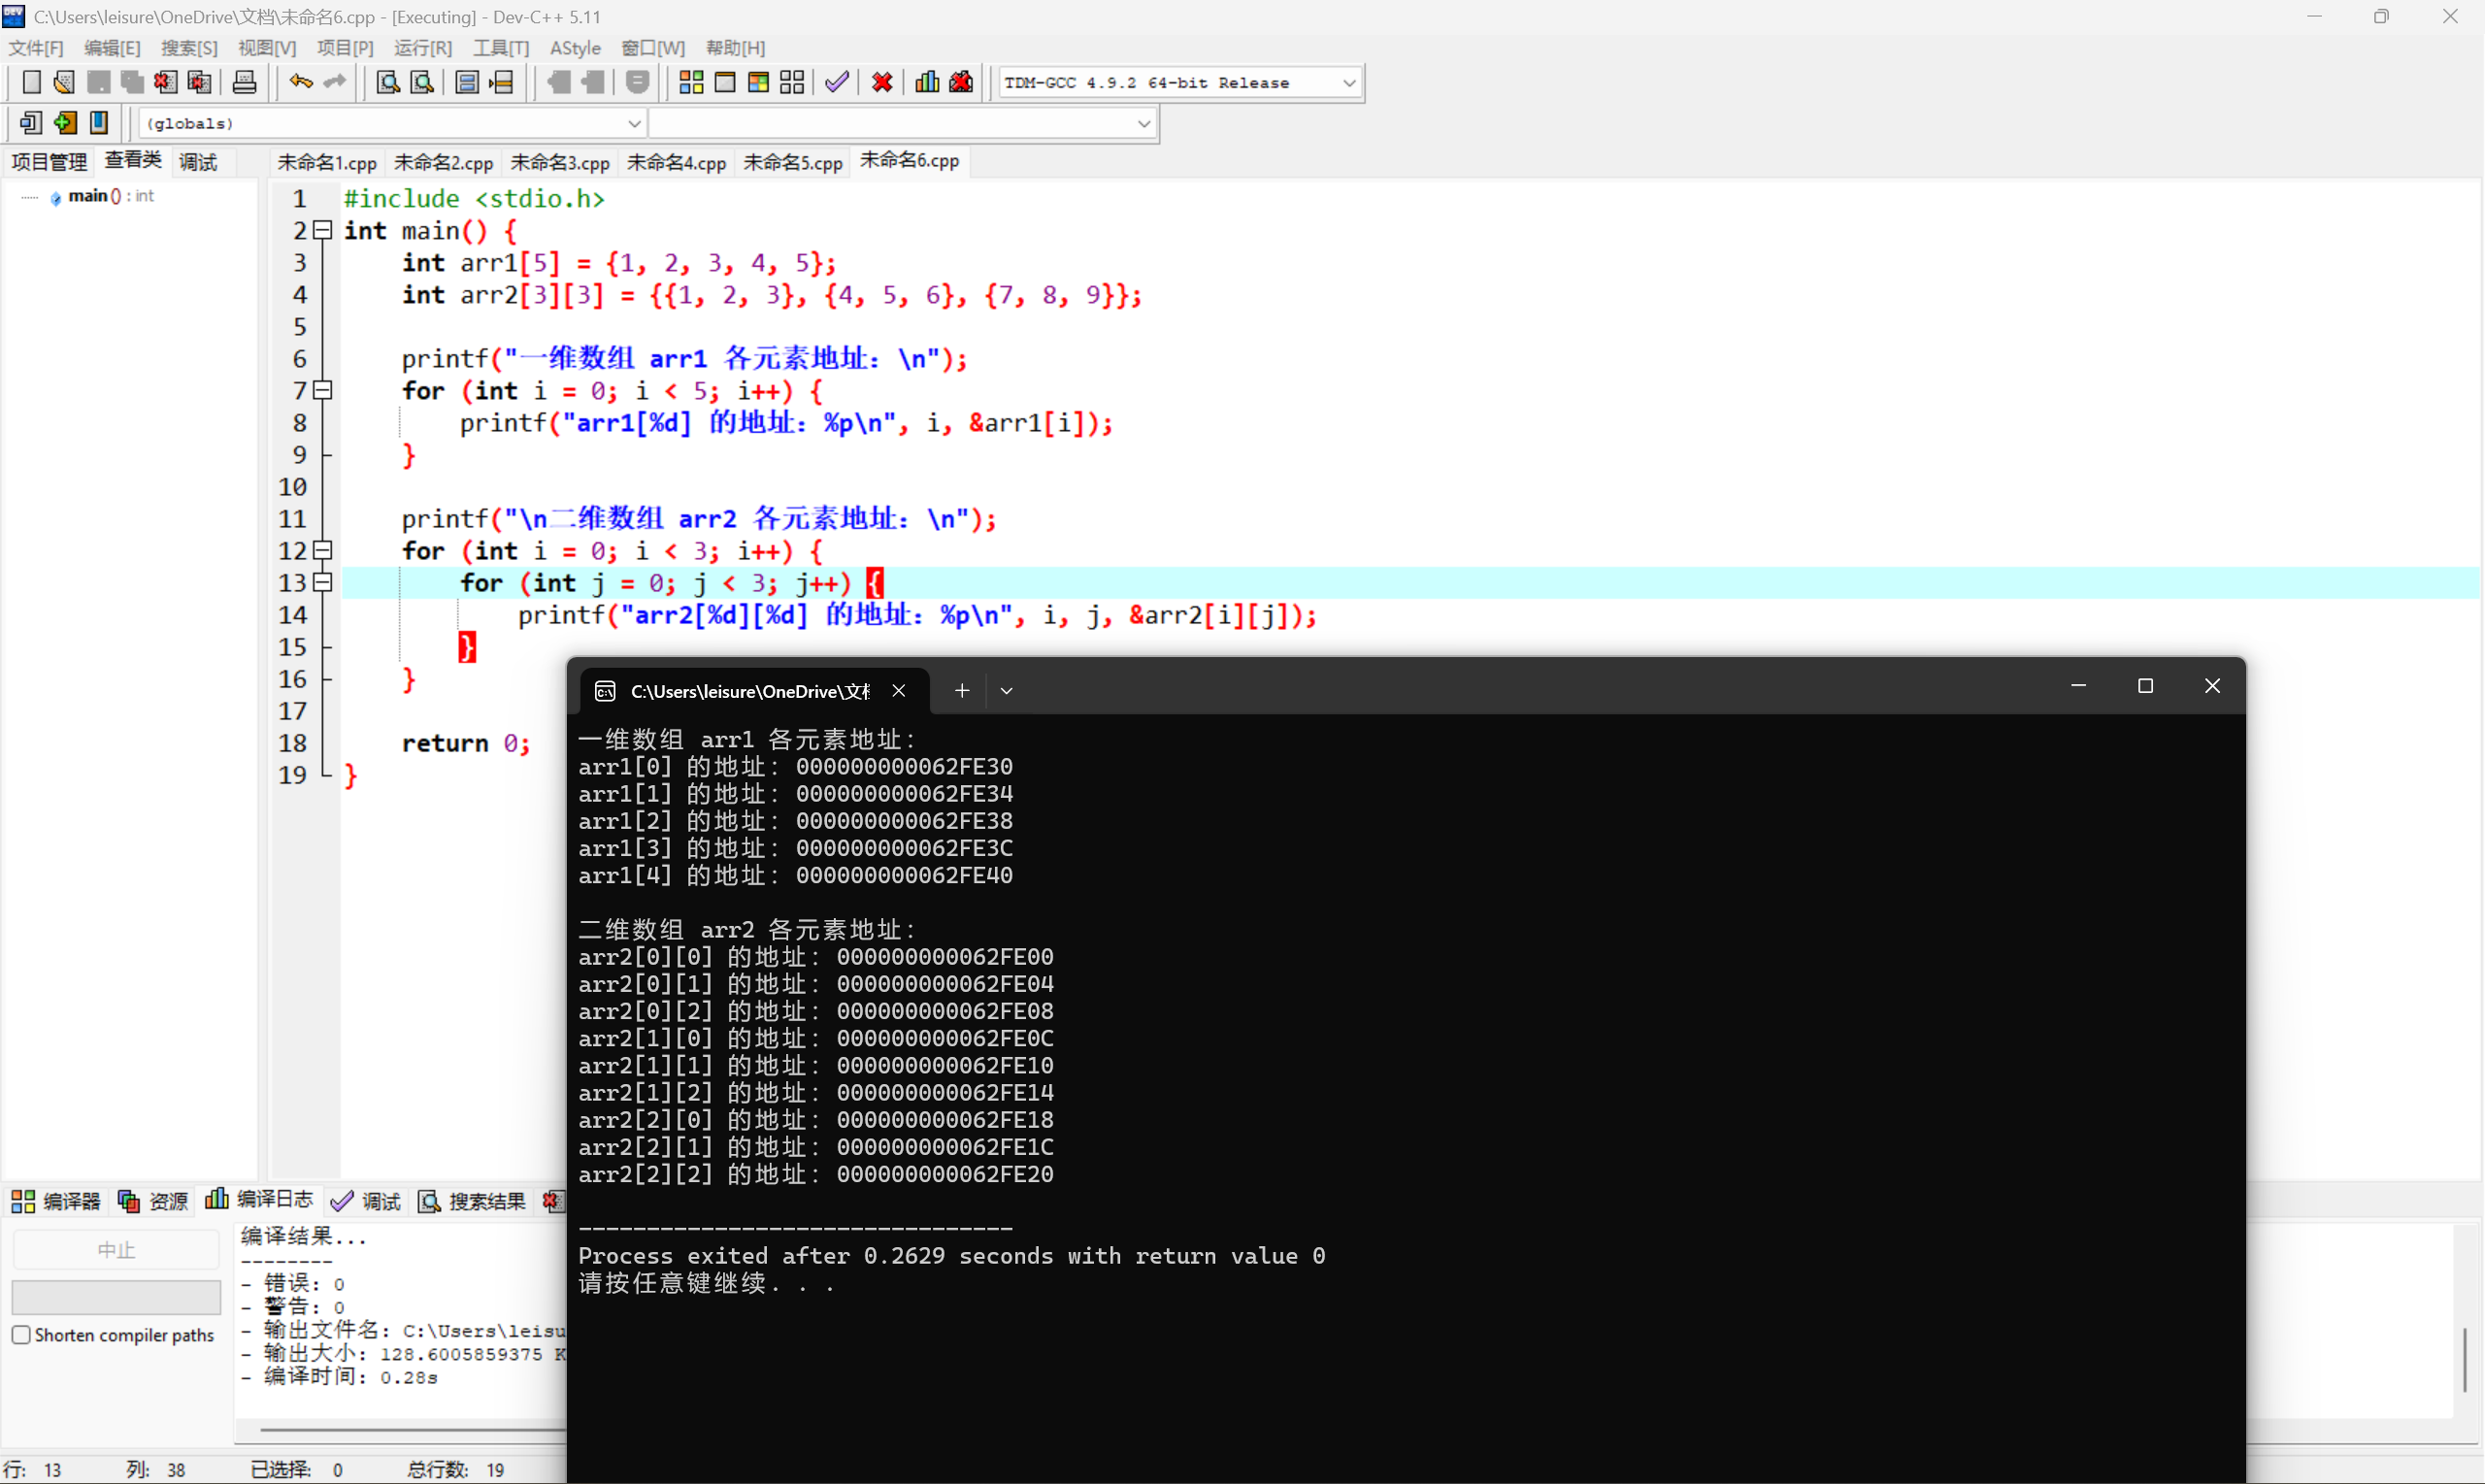
Task: Open the (globals) class browser dropdown
Action: pyautogui.click(x=634, y=123)
